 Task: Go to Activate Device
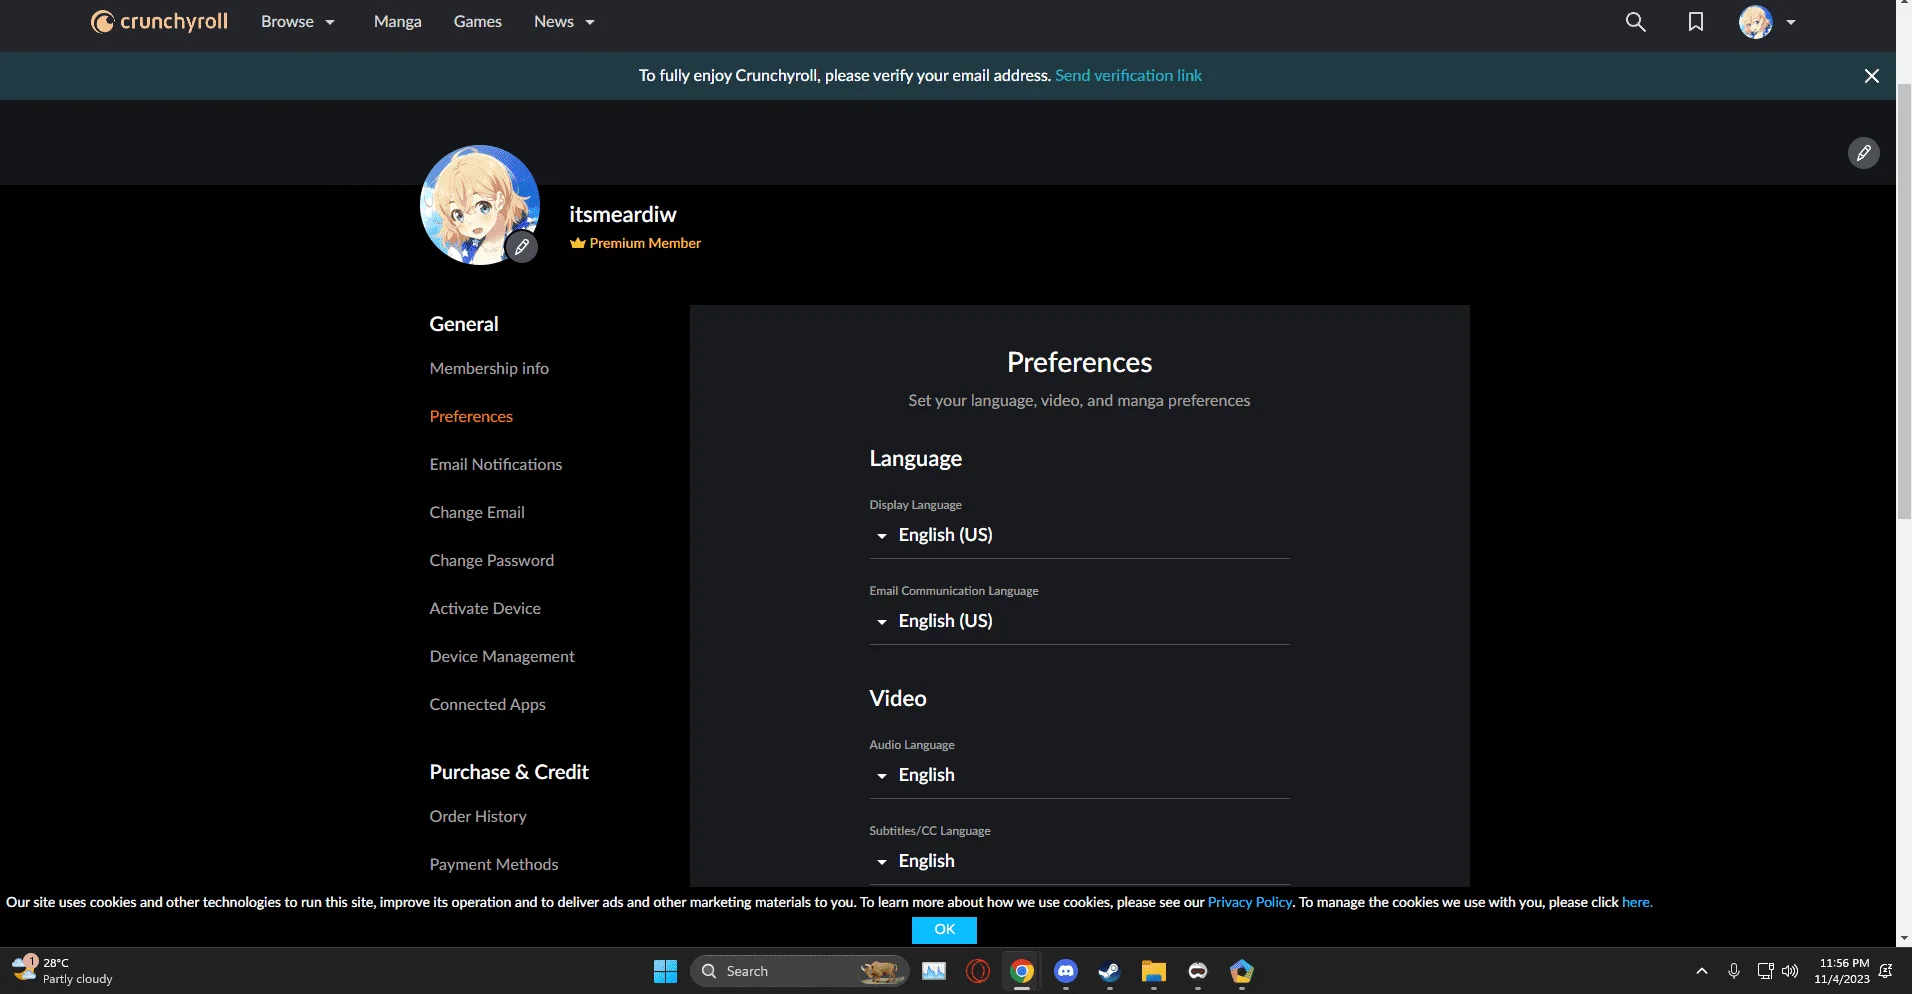(485, 609)
